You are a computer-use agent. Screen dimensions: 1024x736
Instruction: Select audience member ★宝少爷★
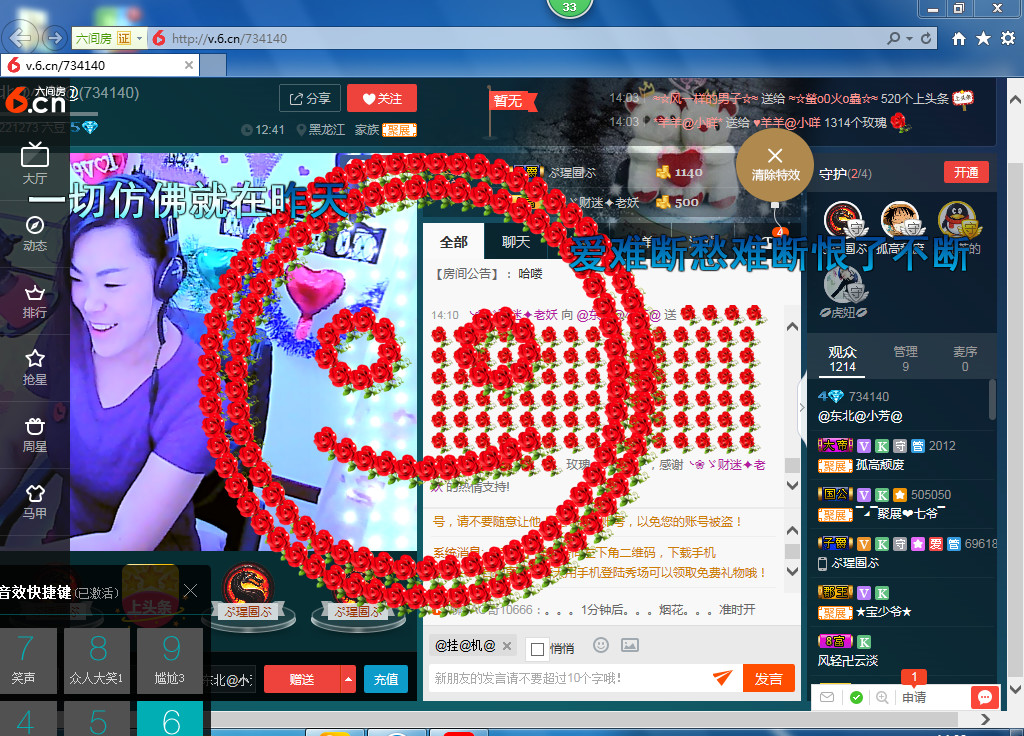click(x=884, y=612)
